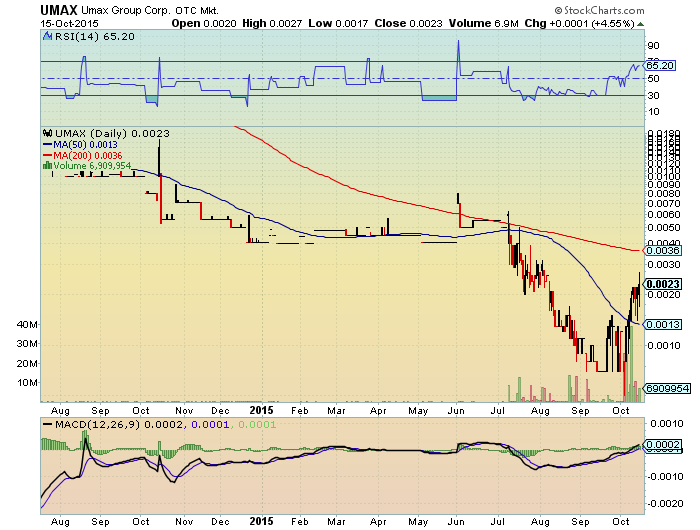Viewport: 700px width, 530px height.
Task: Click the Open 0.0020 value
Action: 204,23
